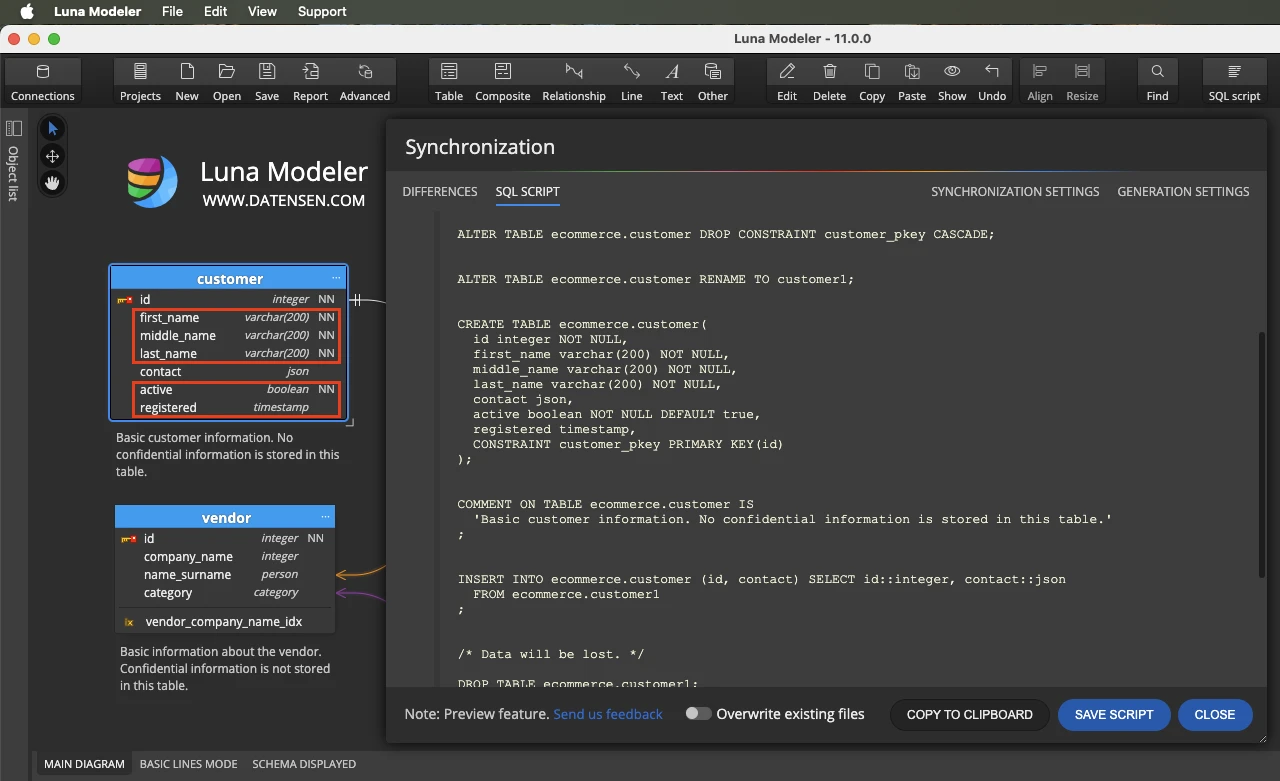Follow the Send us feedback link
The image size is (1280, 781).
tap(608, 714)
